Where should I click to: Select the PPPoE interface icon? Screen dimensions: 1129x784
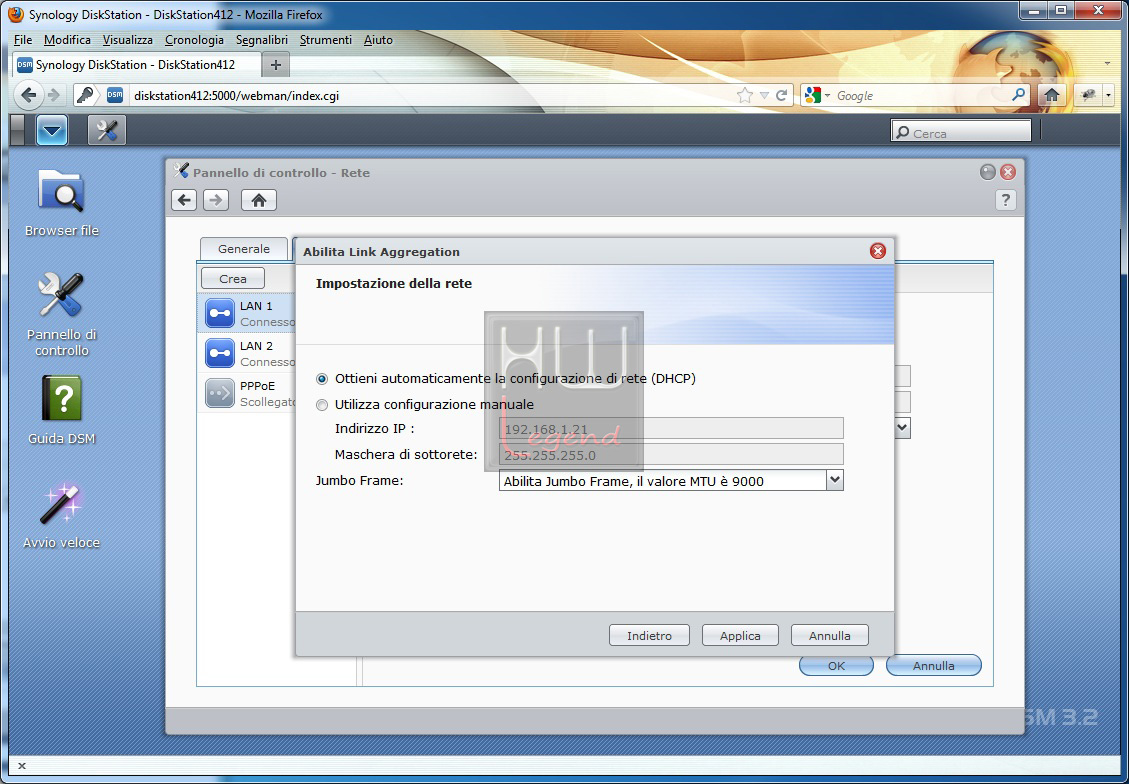pyautogui.click(x=220, y=393)
